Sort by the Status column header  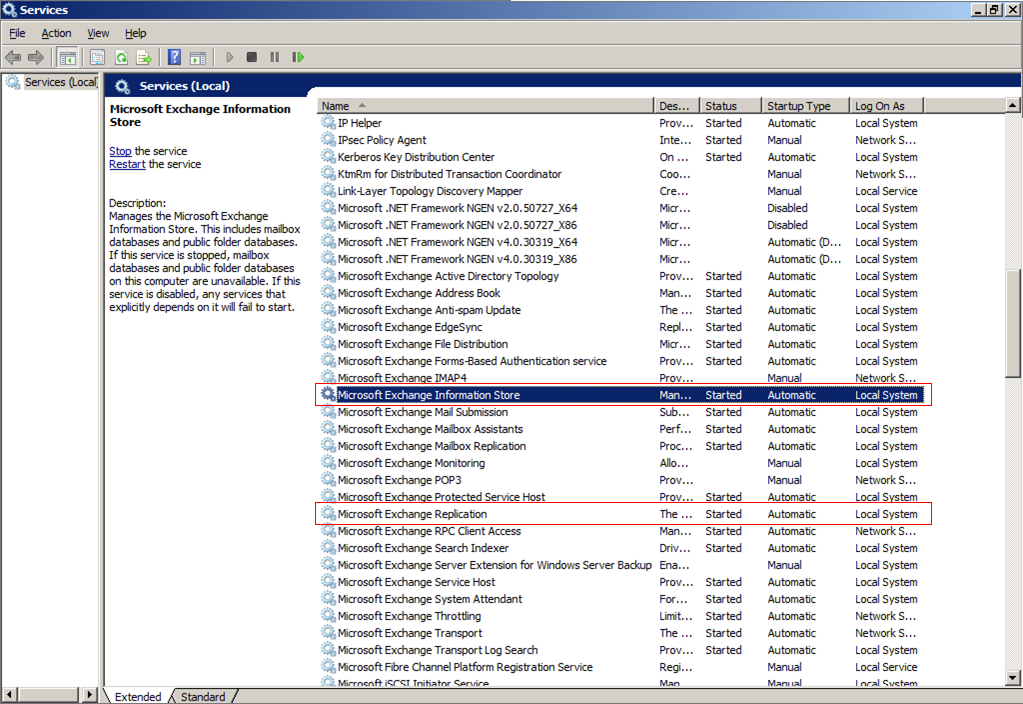point(731,106)
